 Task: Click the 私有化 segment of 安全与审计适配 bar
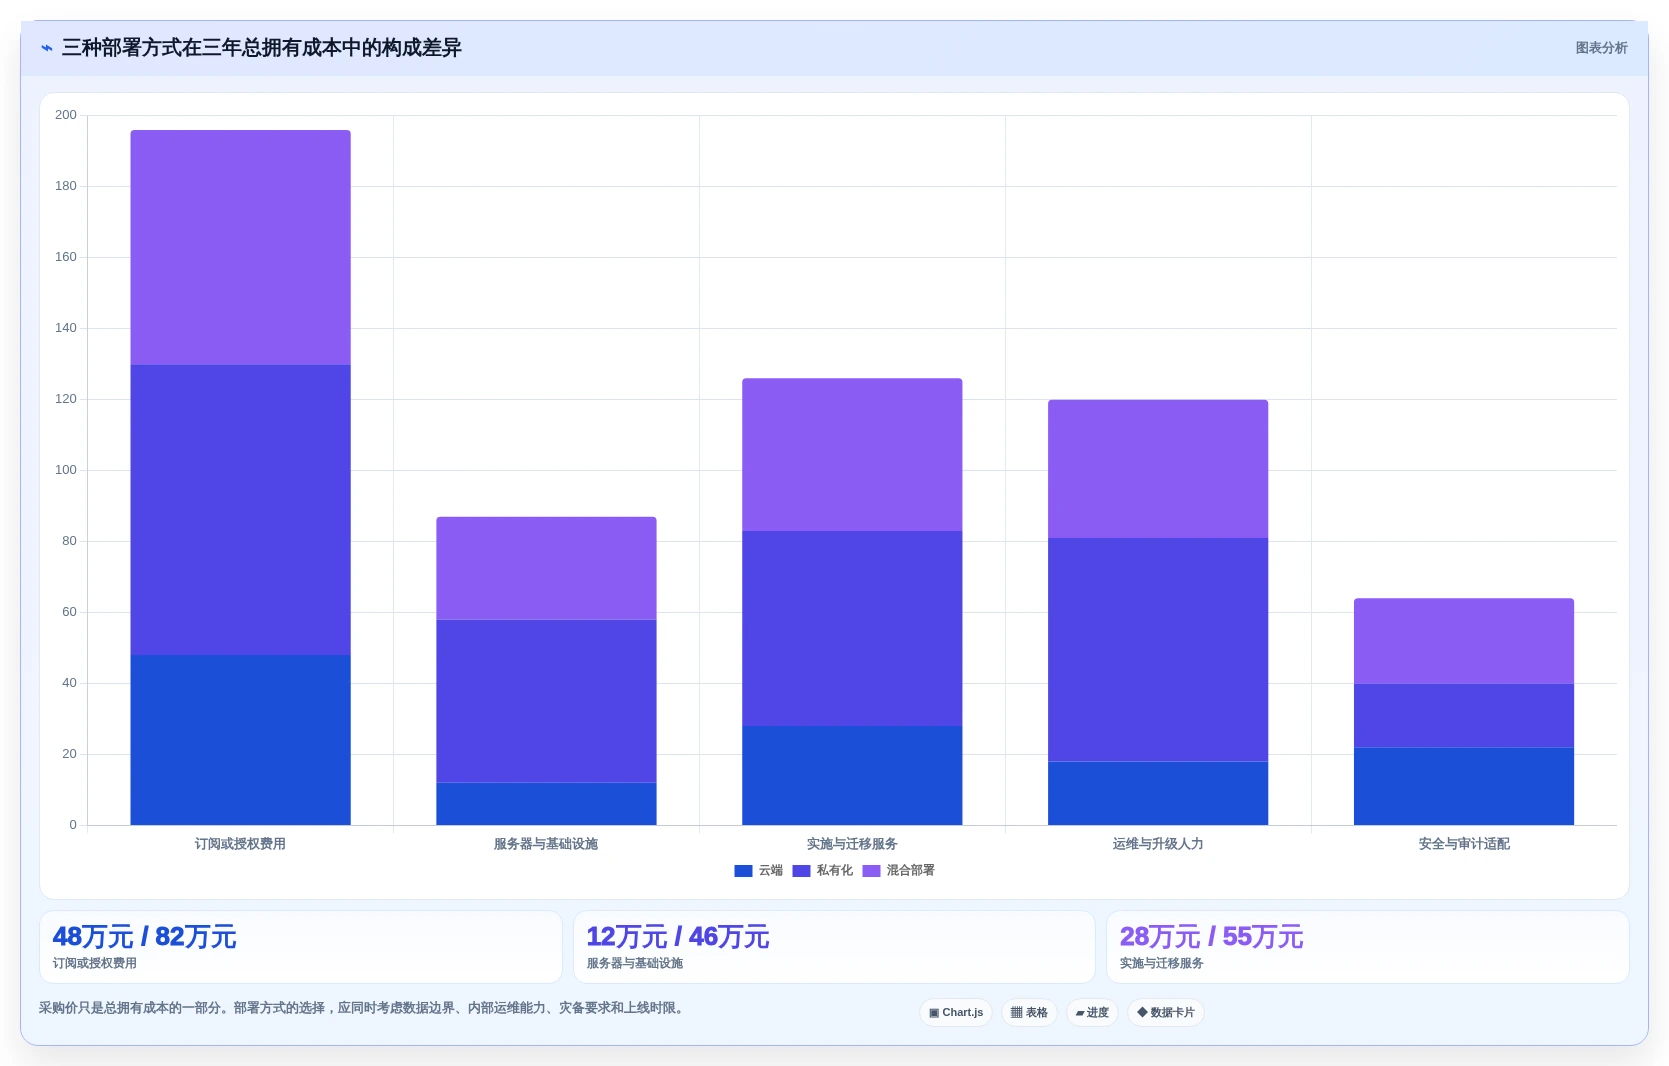1464,716
